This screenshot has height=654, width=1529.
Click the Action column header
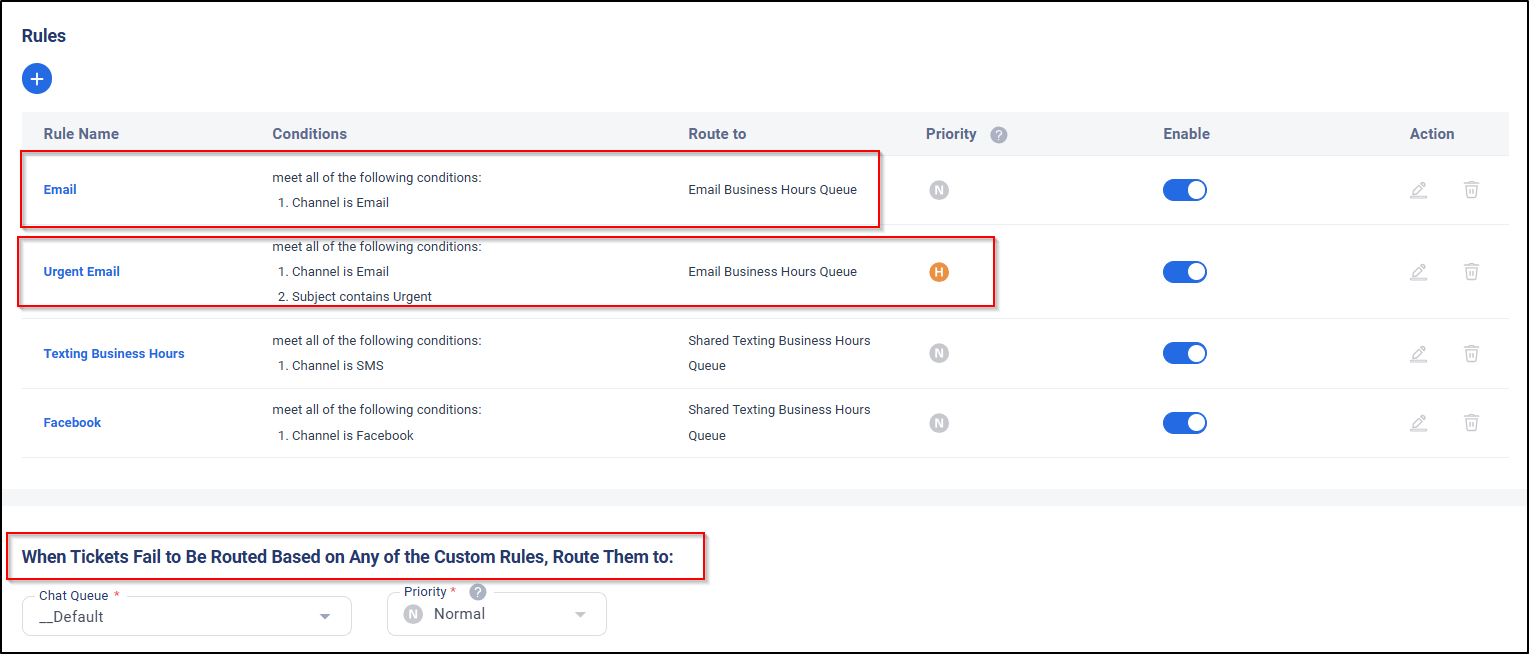click(x=1432, y=134)
